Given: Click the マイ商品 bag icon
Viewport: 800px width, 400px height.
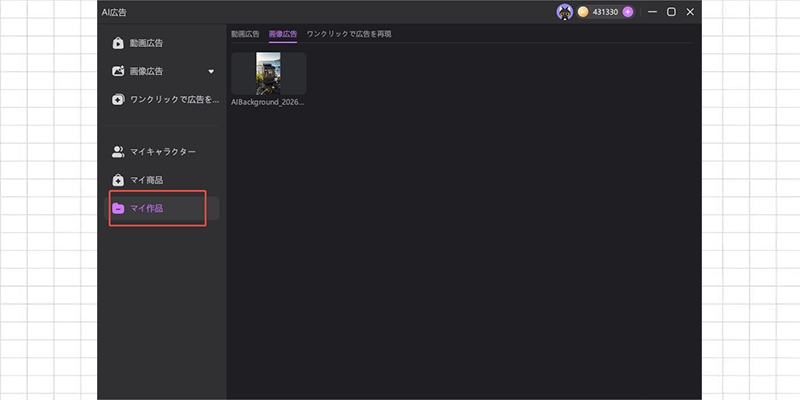Looking at the screenshot, I should click(x=118, y=180).
